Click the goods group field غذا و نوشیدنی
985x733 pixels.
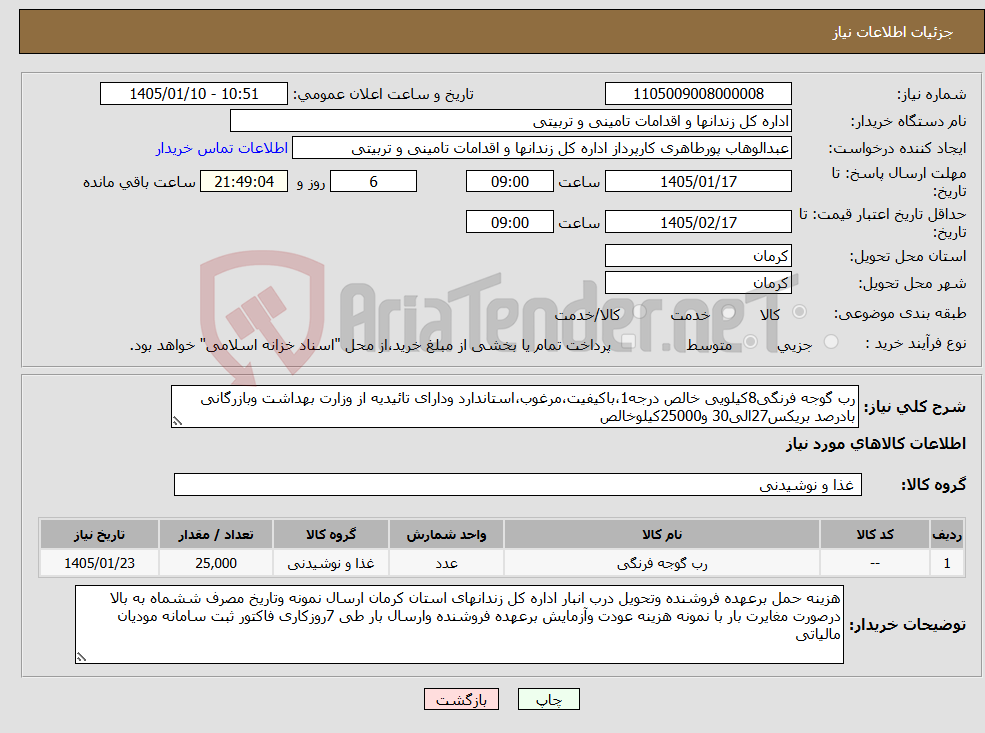coord(518,485)
